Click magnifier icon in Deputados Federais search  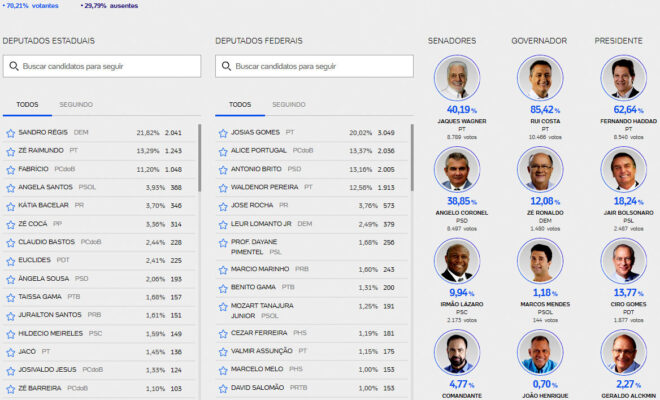pyautogui.click(x=226, y=66)
